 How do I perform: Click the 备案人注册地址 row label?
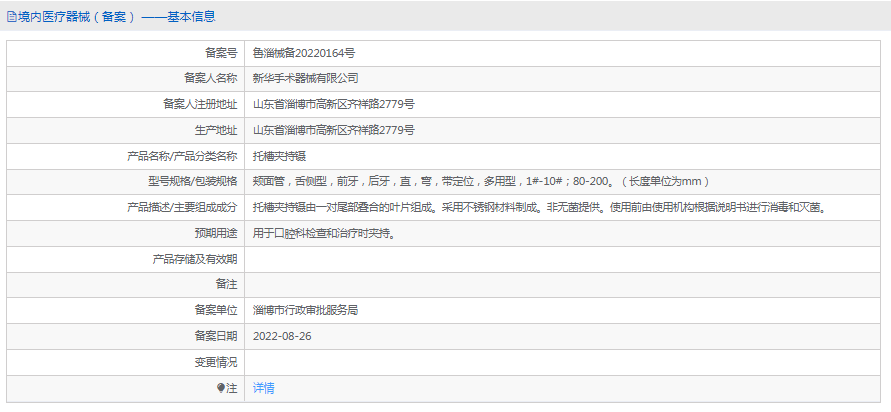point(200,105)
